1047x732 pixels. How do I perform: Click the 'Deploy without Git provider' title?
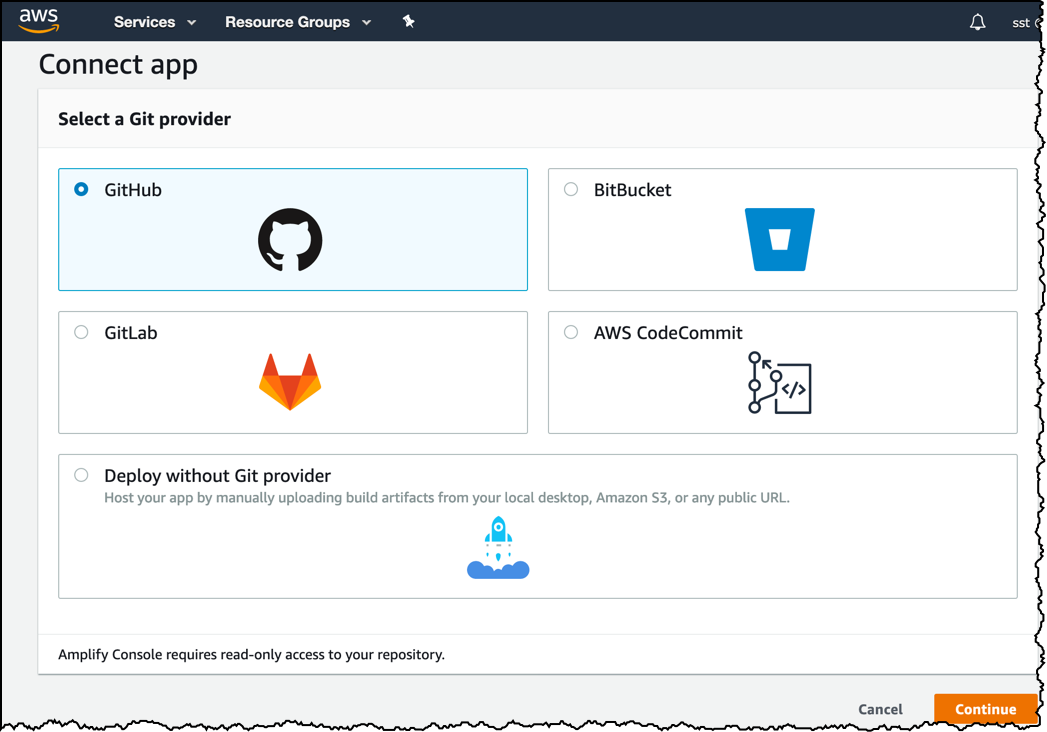[x=218, y=476]
